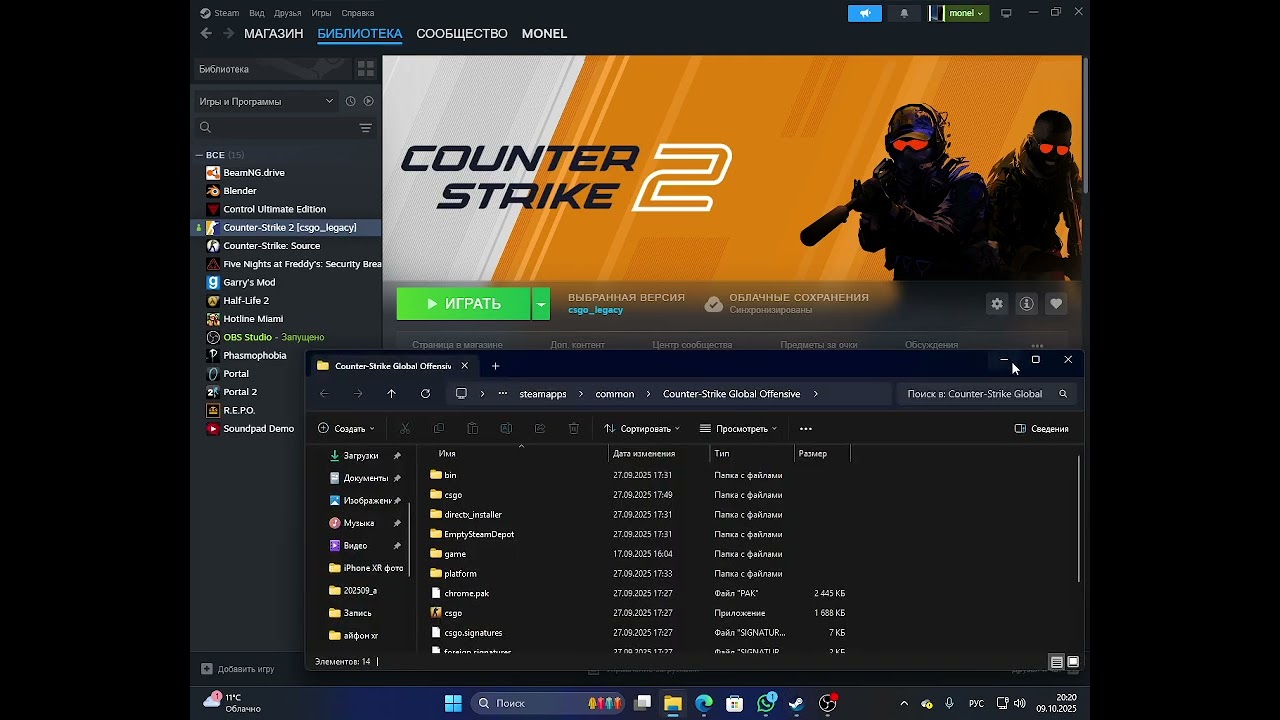Screen dimensions: 1280x720
Task: Click common in the address breadcrumb
Action: (615, 394)
